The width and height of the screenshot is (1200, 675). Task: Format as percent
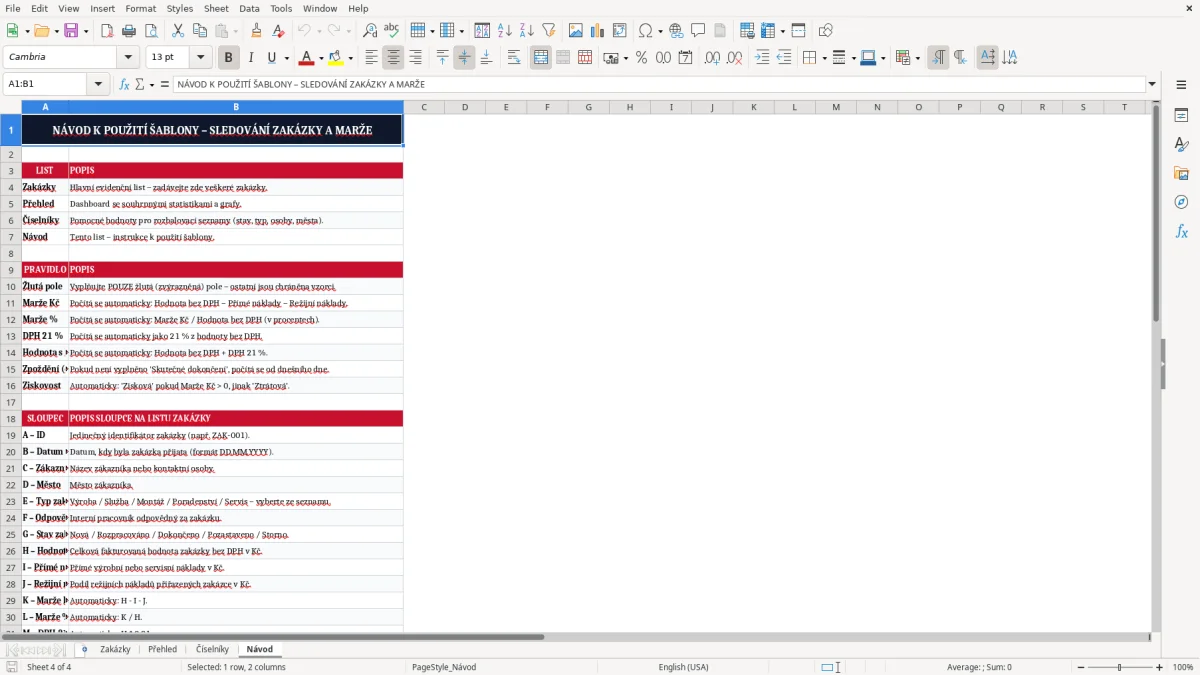[641, 58]
